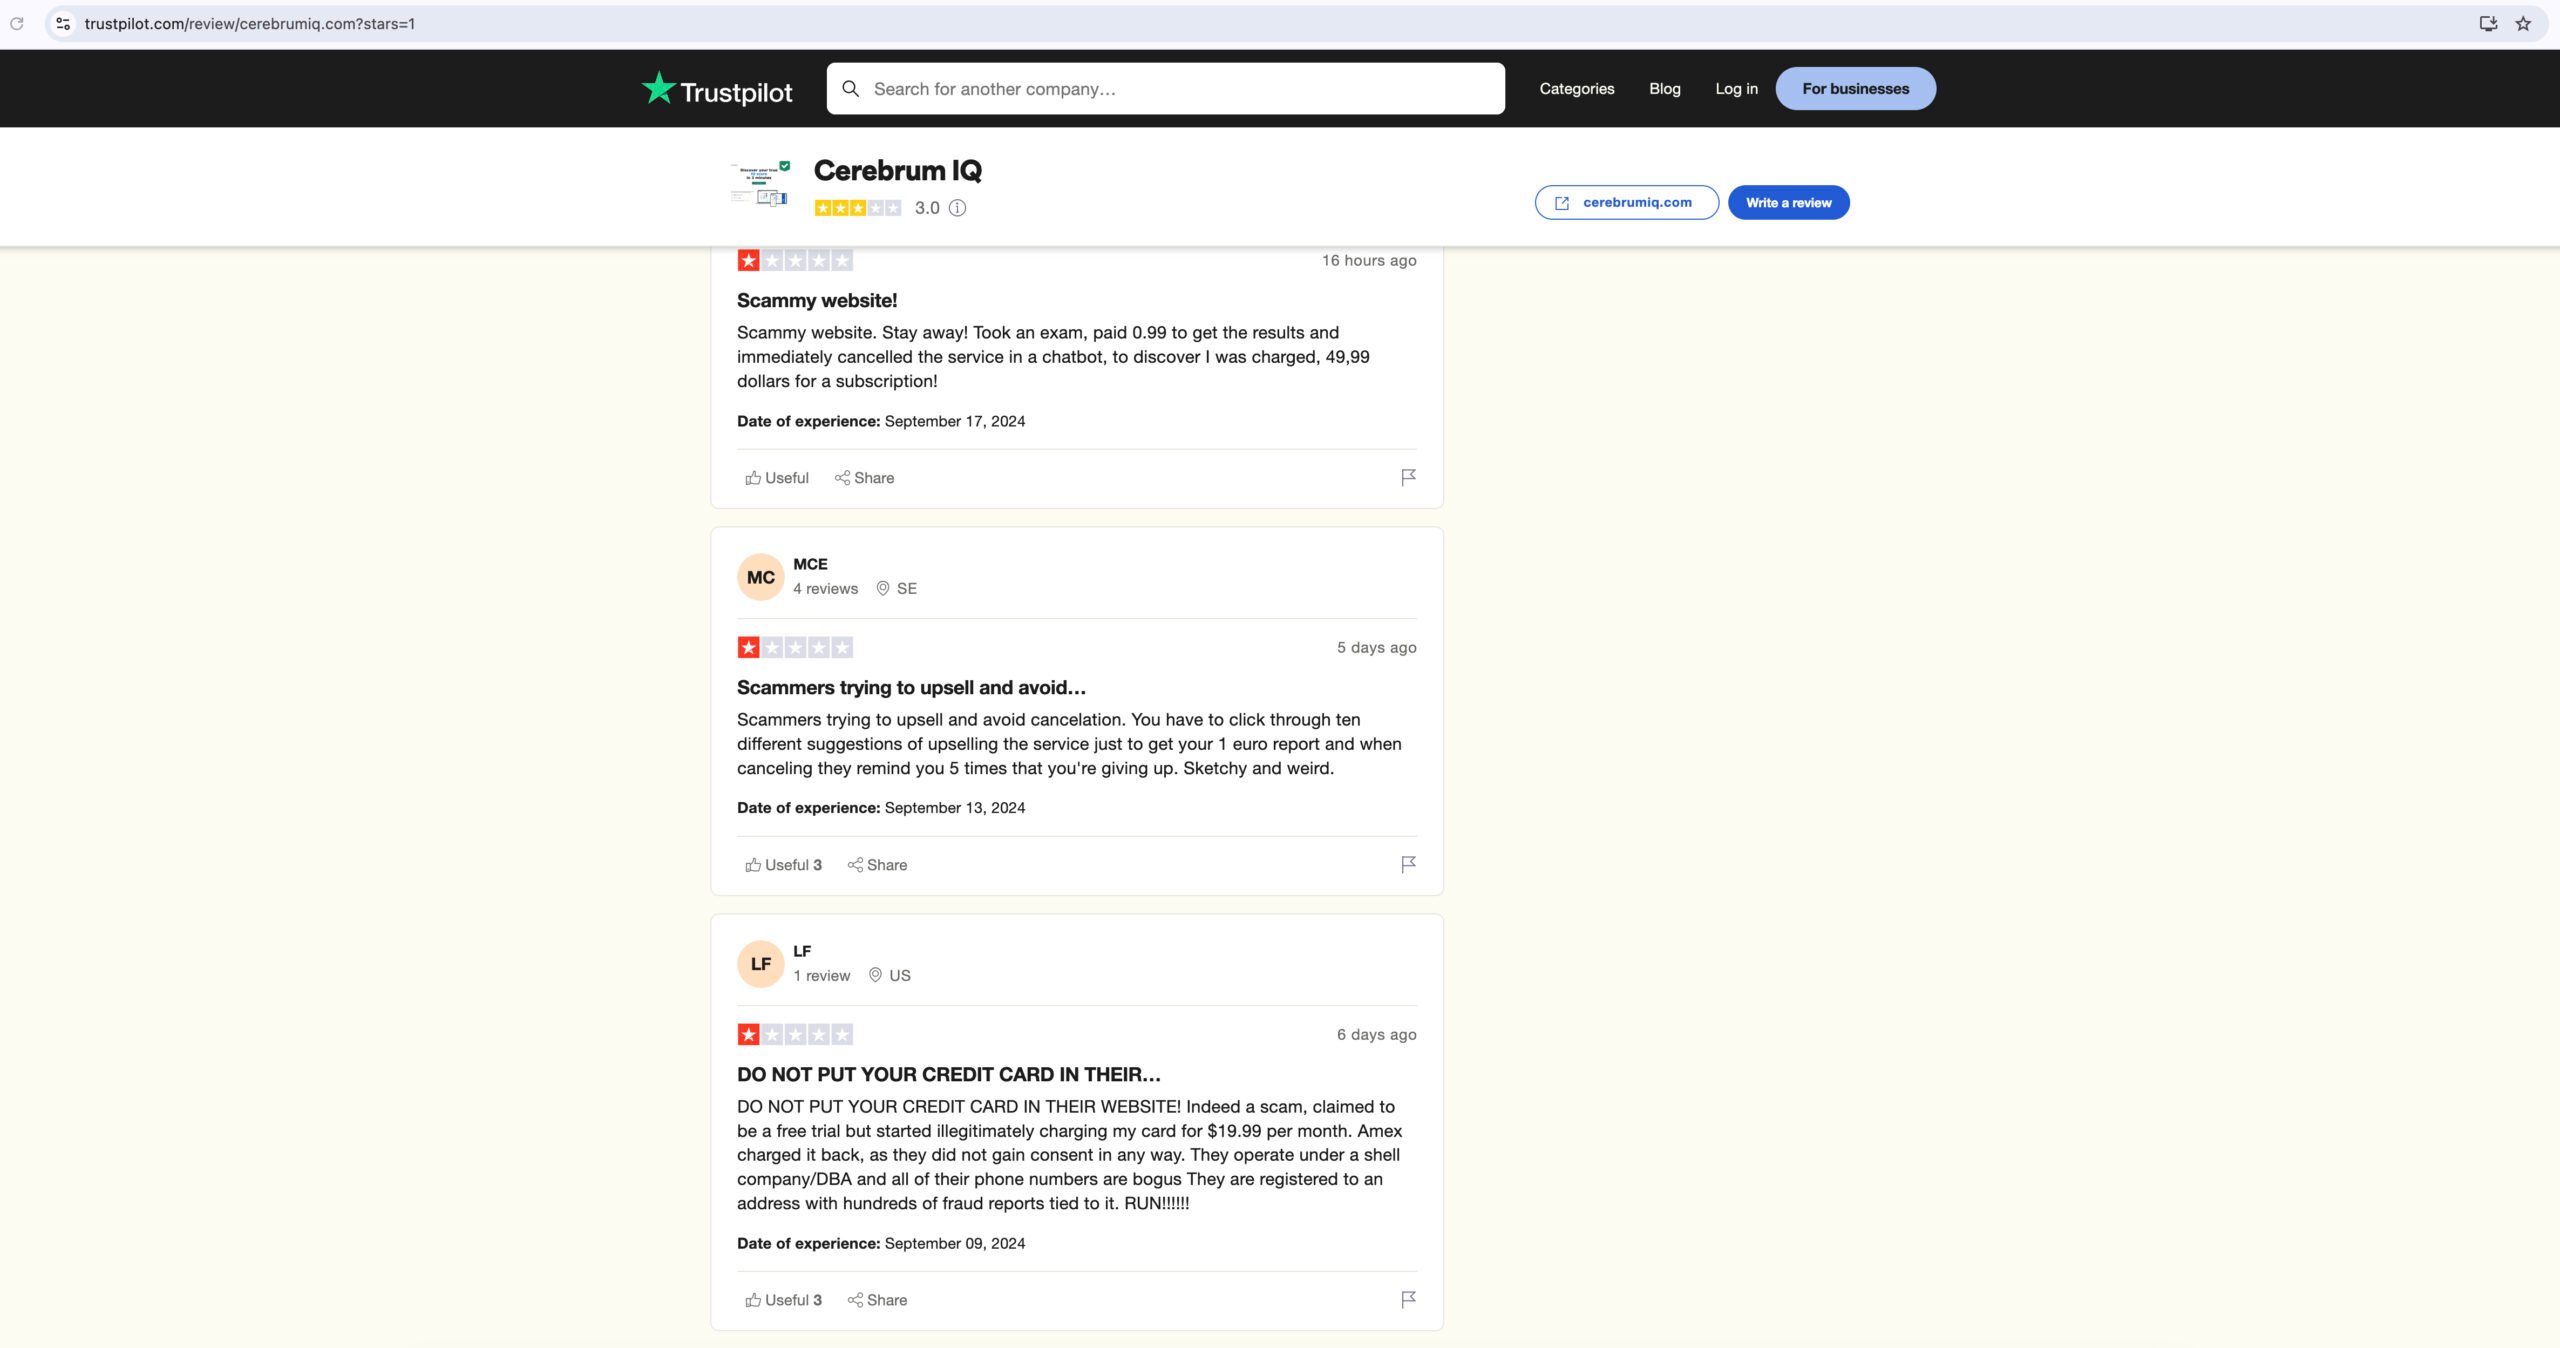This screenshot has height=1348, width=2560.
Task: Search for another company in the search box
Action: point(1165,88)
